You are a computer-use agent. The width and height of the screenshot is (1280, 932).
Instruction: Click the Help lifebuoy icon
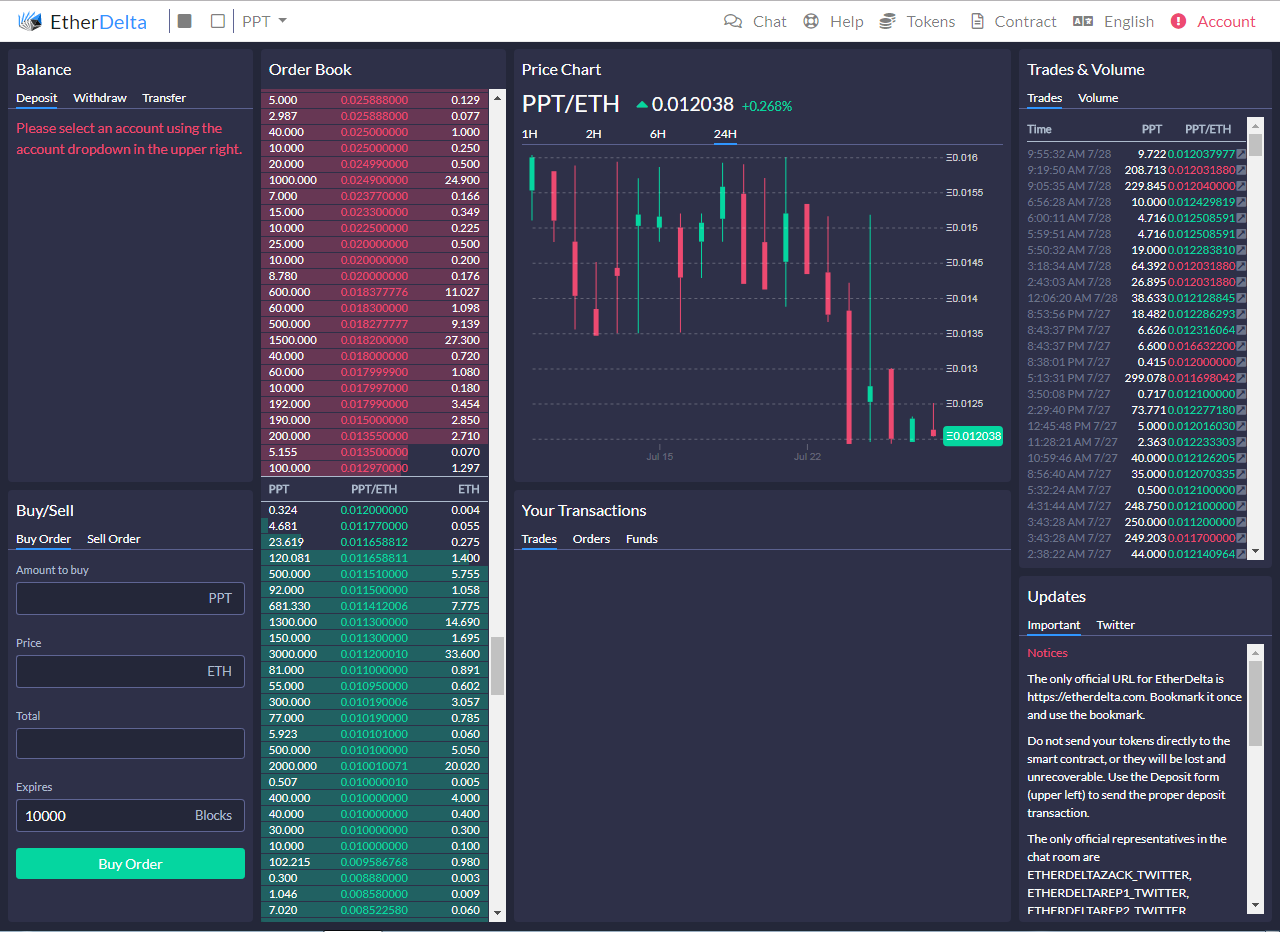811,21
